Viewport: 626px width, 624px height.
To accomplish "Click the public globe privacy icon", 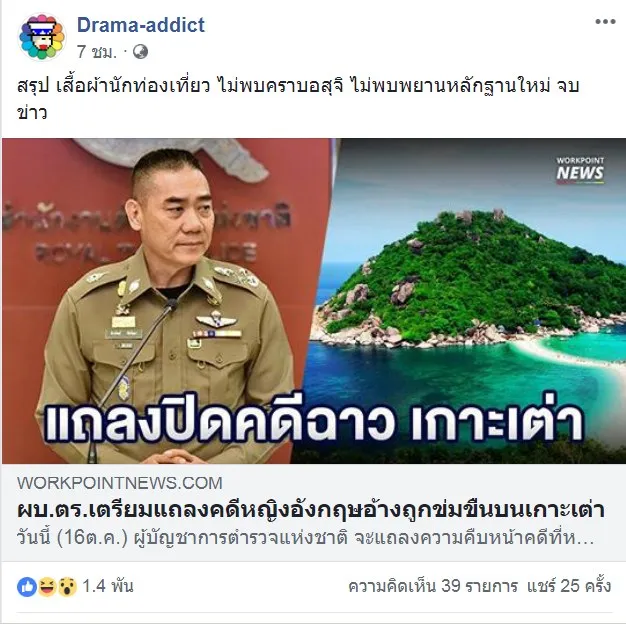I will pos(140,52).
